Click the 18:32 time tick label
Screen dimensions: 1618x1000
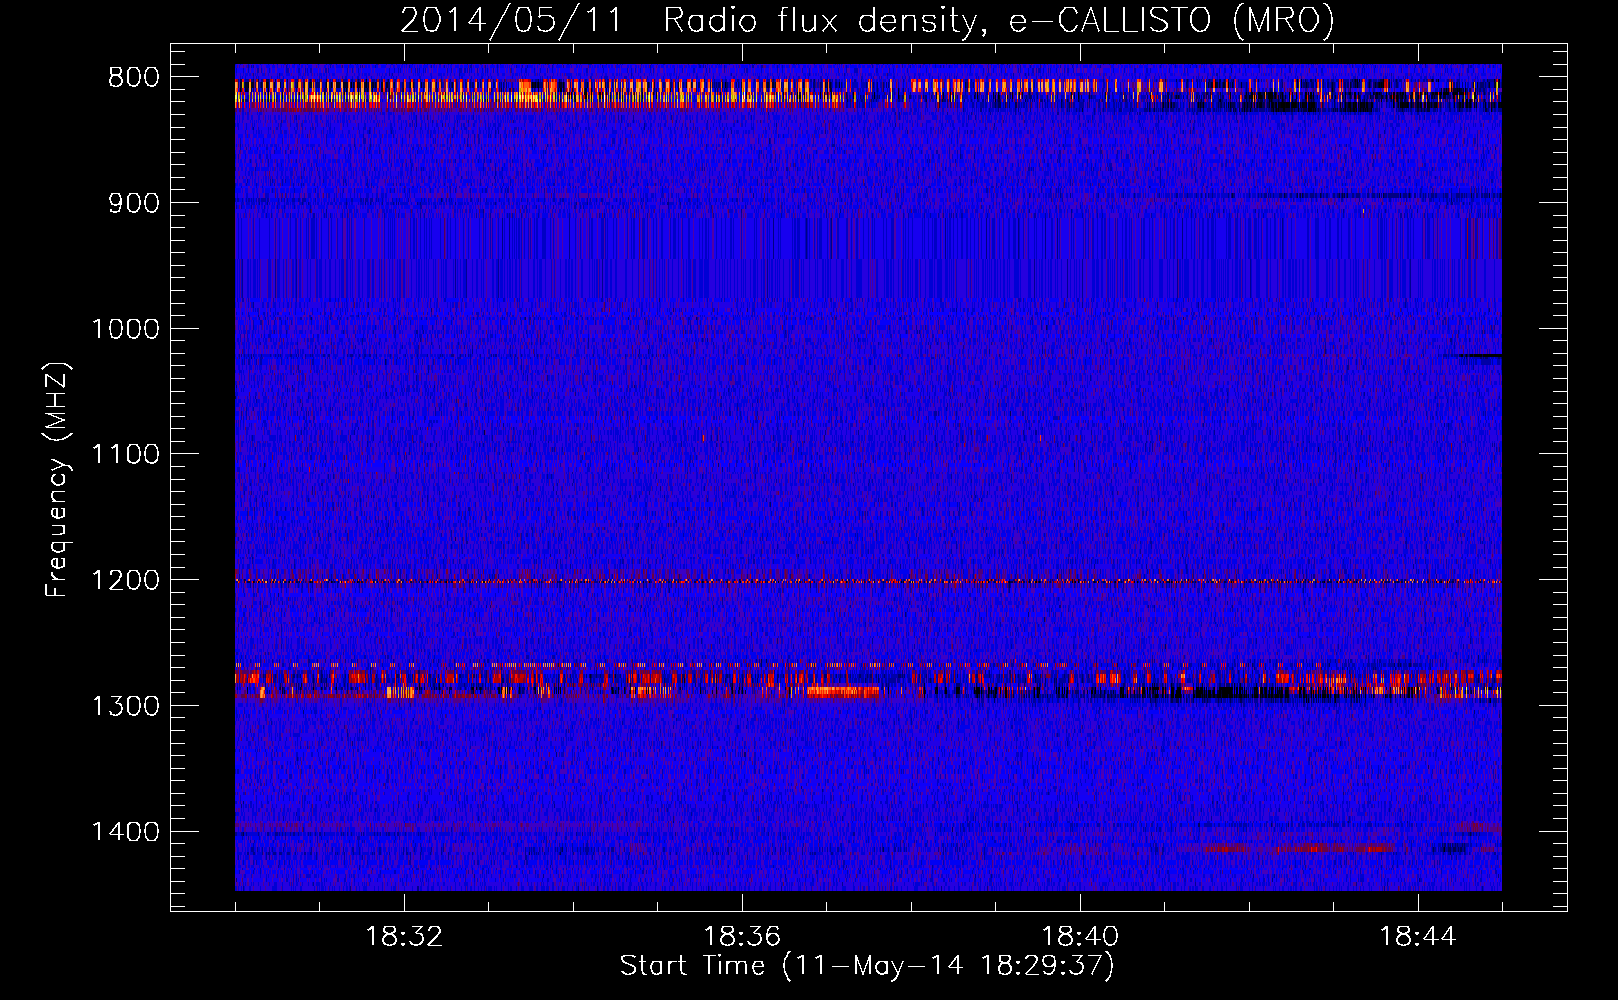click(x=404, y=937)
